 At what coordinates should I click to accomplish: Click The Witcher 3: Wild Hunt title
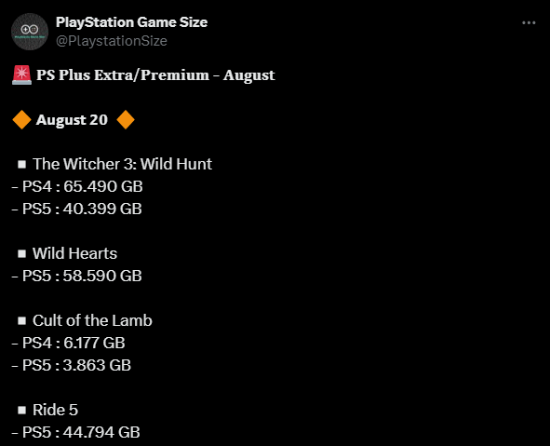point(122,164)
